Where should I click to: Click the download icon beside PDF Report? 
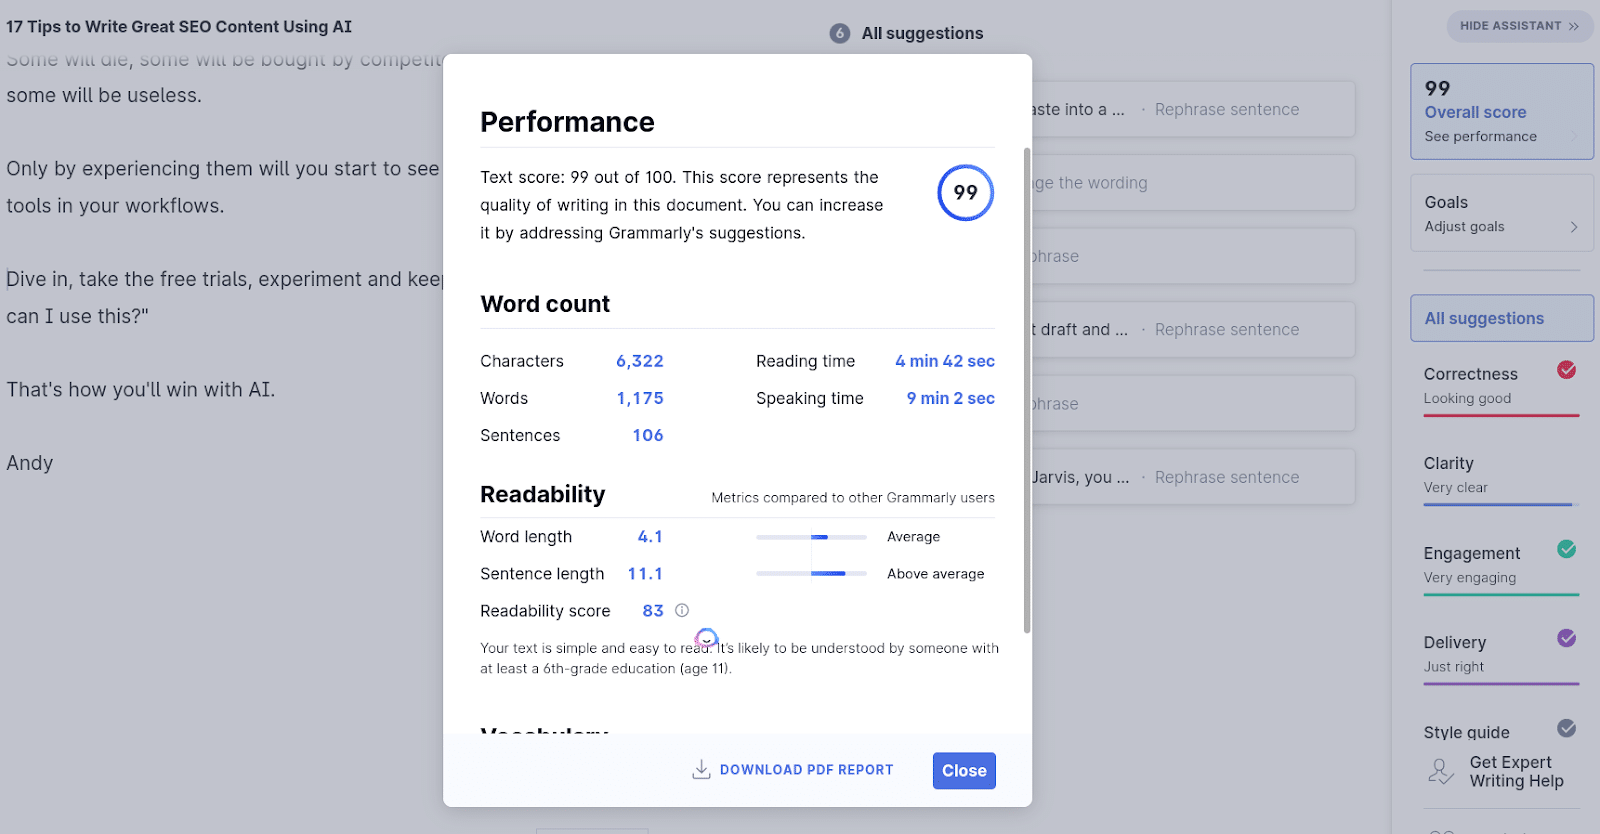702,769
